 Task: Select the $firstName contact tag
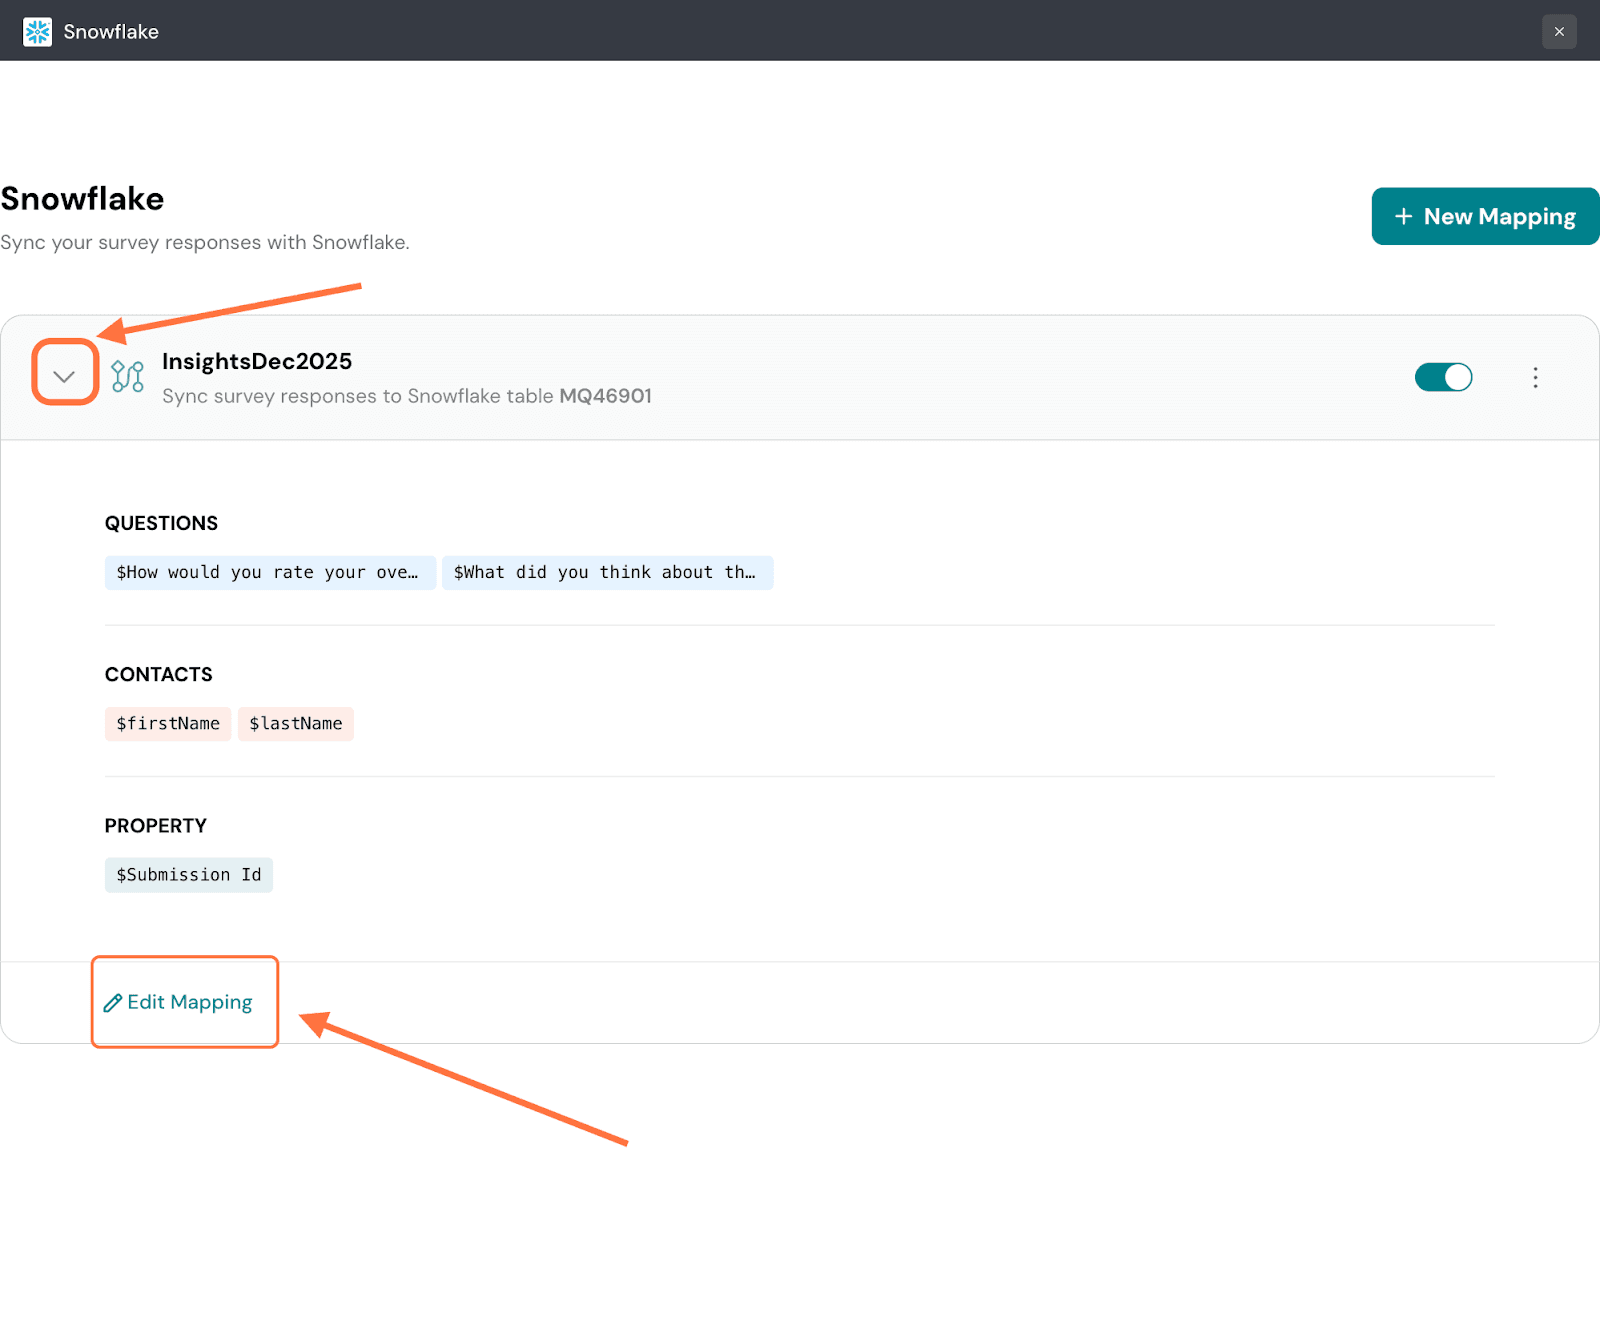click(168, 724)
